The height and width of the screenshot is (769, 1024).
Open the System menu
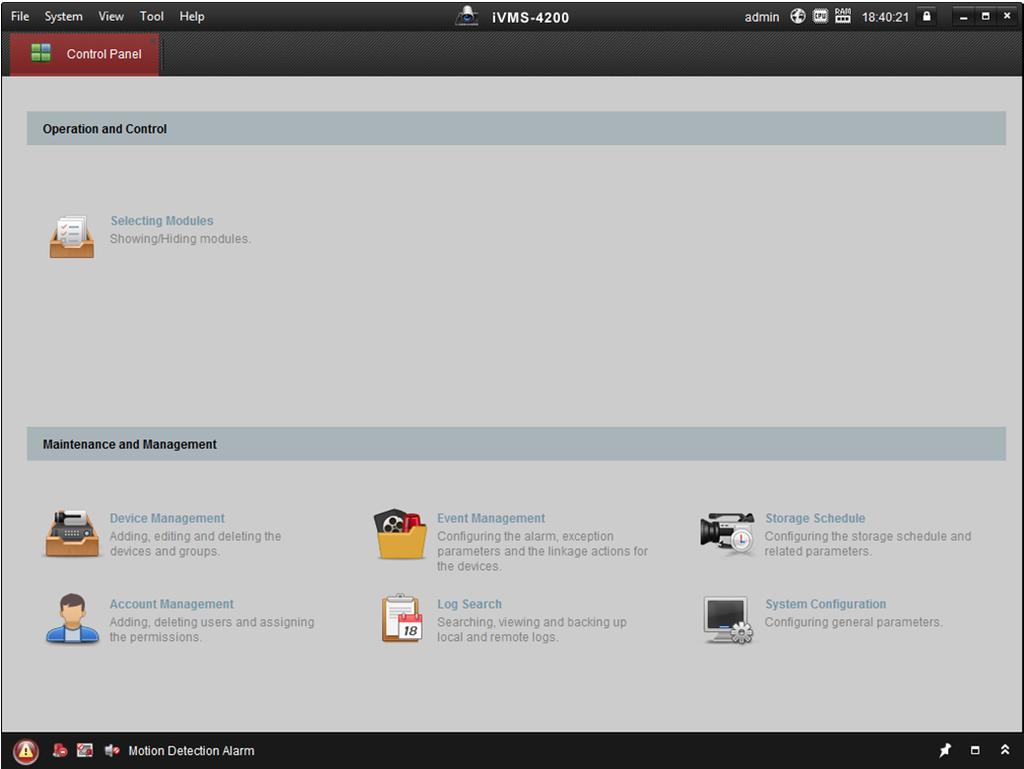63,16
